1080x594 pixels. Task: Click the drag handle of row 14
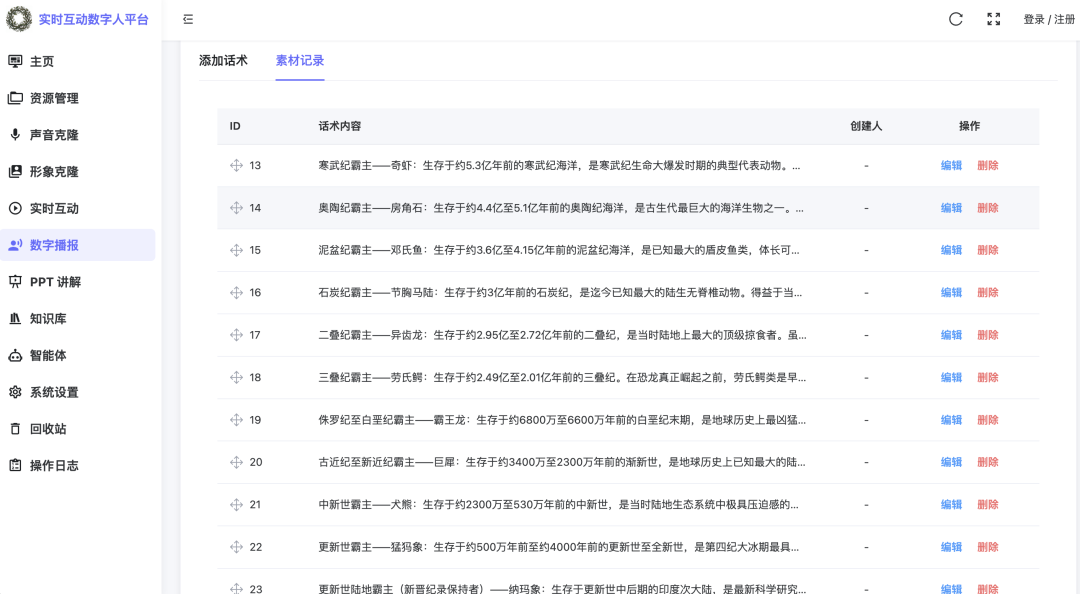coord(236,207)
